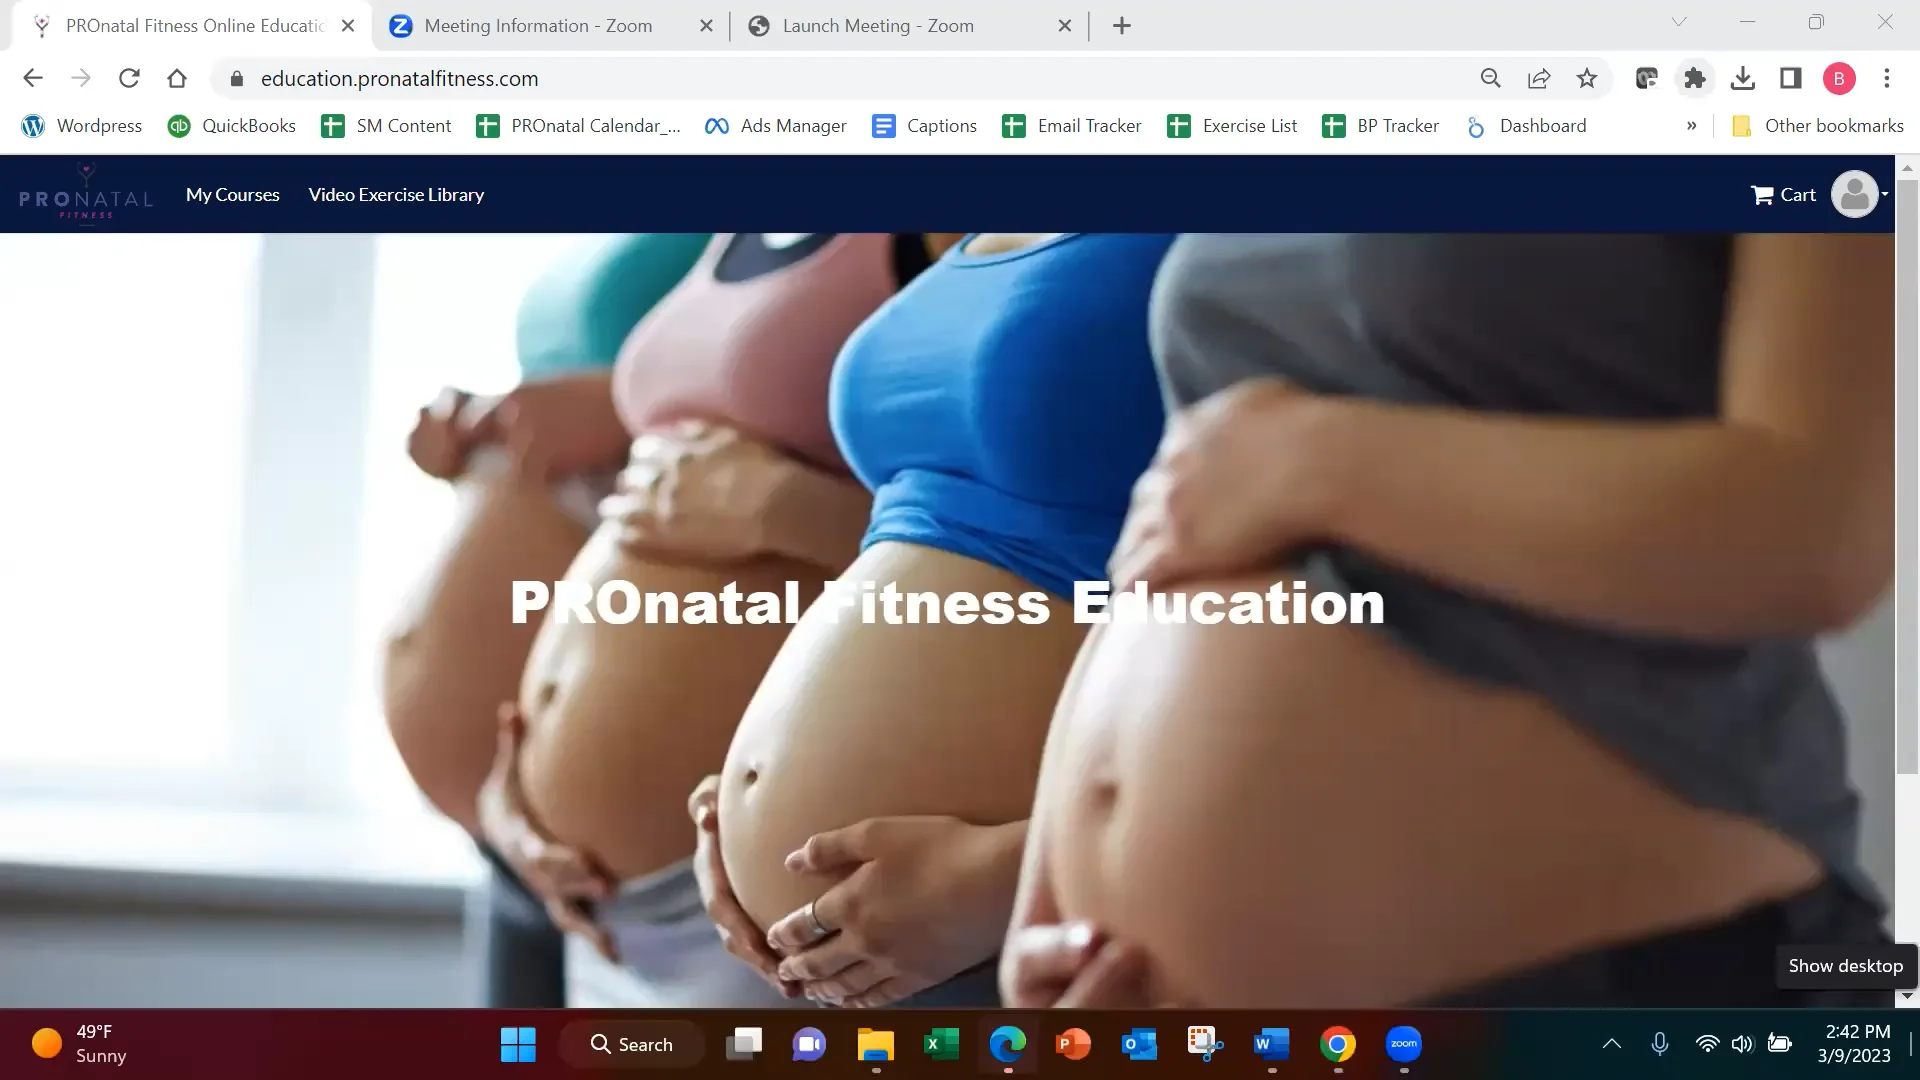The height and width of the screenshot is (1080, 1920).
Task: Reload the current page
Action: click(129, 78)
